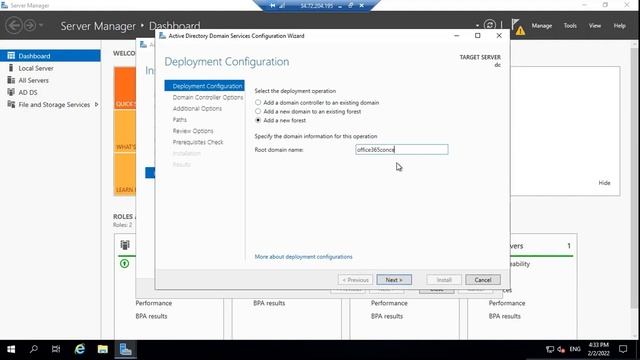Viewport: 640px width, 360px height.
Task: Select the Paths step
Action: 180,120
